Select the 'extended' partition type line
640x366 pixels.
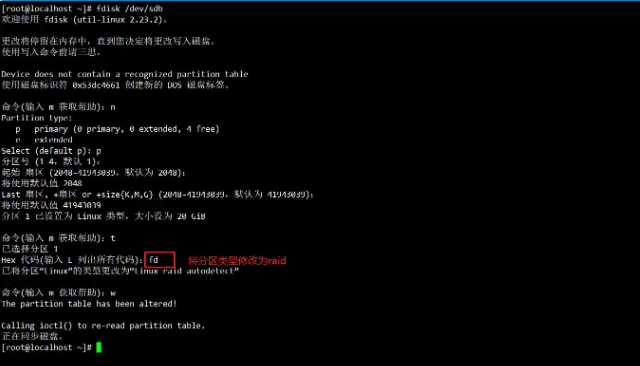[x=44, y=140]
